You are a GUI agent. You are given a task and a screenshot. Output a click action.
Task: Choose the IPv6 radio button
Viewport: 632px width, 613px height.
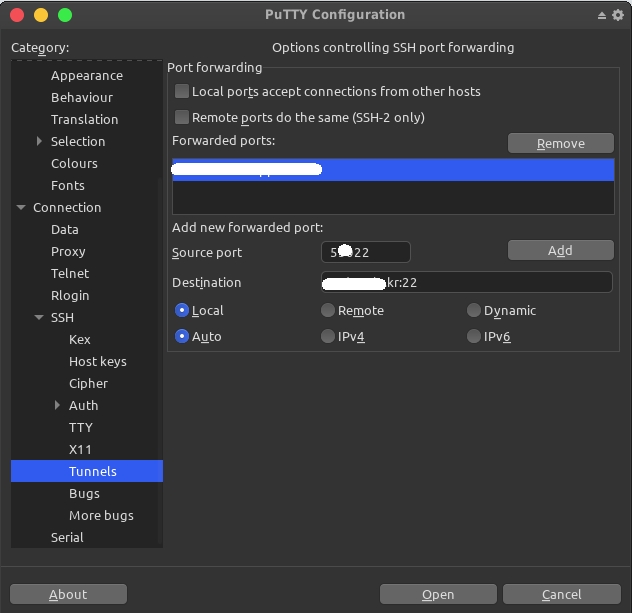[x=474, y=336]
